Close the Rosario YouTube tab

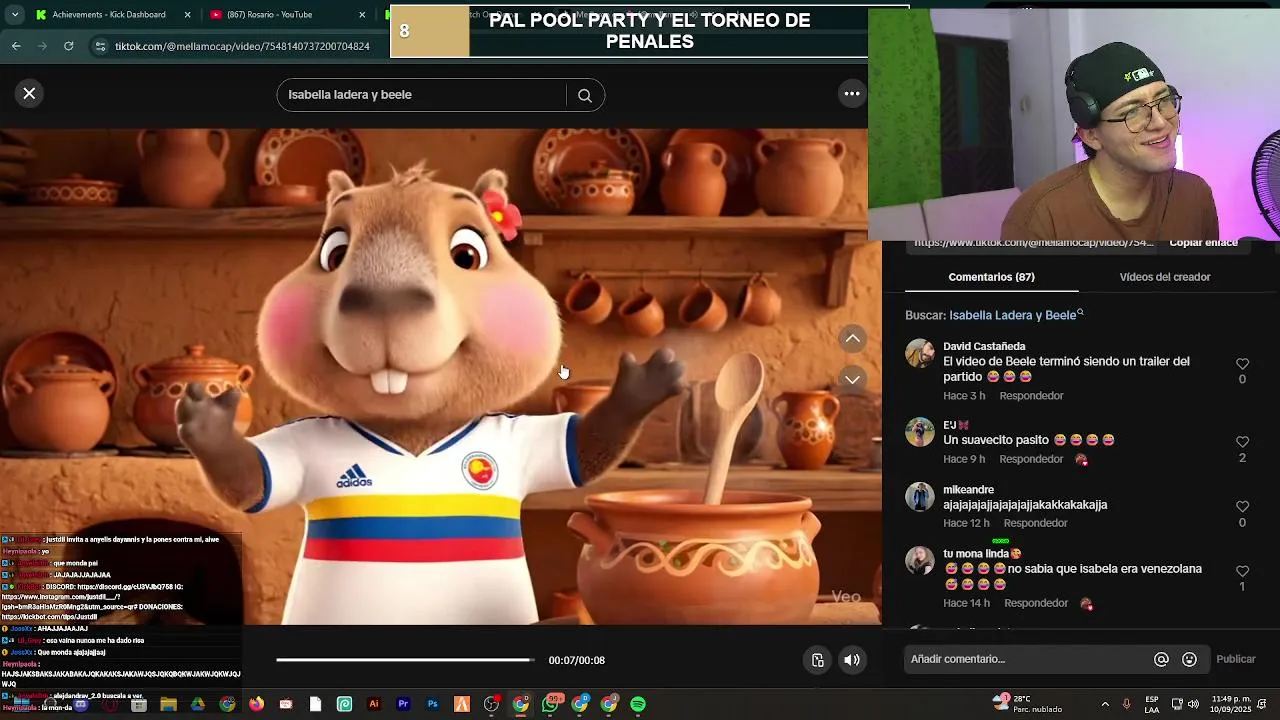(362, 15)
